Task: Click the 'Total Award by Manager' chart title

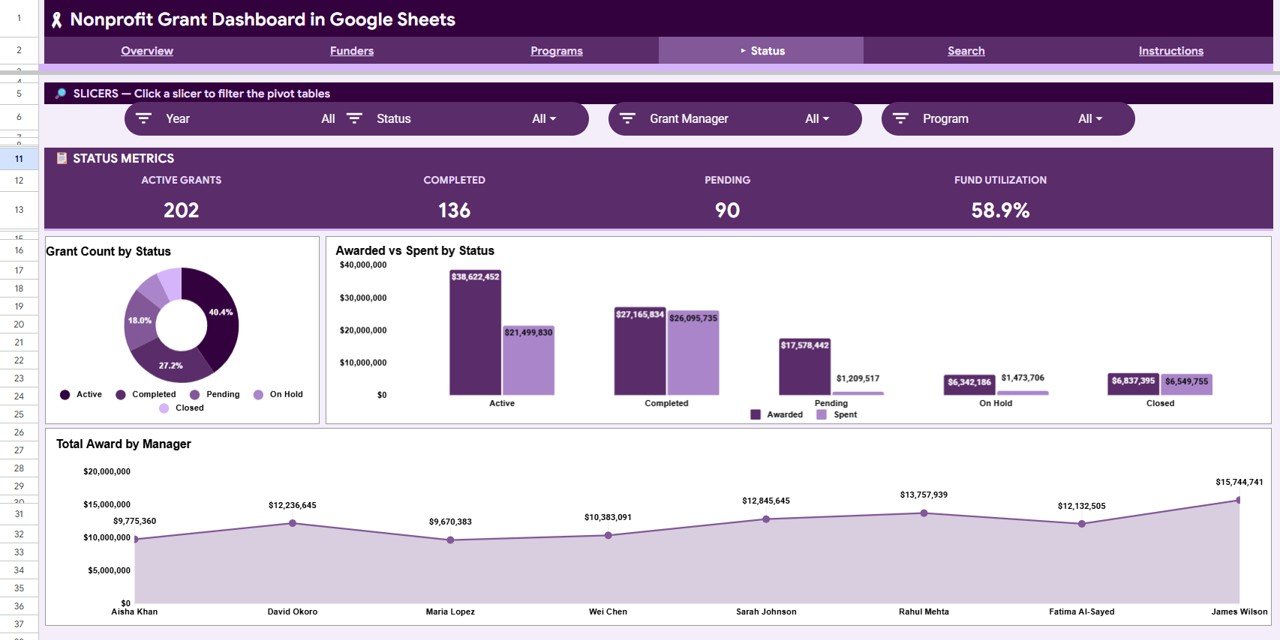Action: [123, 444]
